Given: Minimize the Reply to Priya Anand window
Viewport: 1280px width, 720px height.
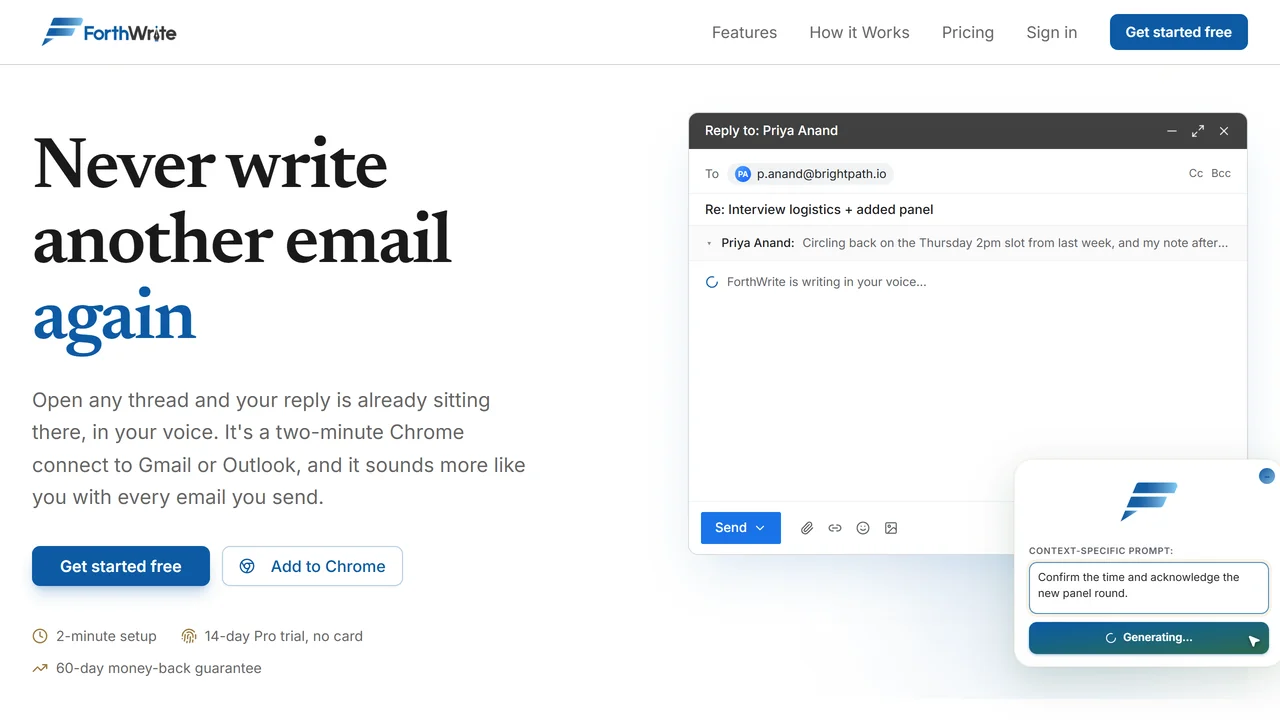Looking at the screenshot, I should click(1172, 131).
